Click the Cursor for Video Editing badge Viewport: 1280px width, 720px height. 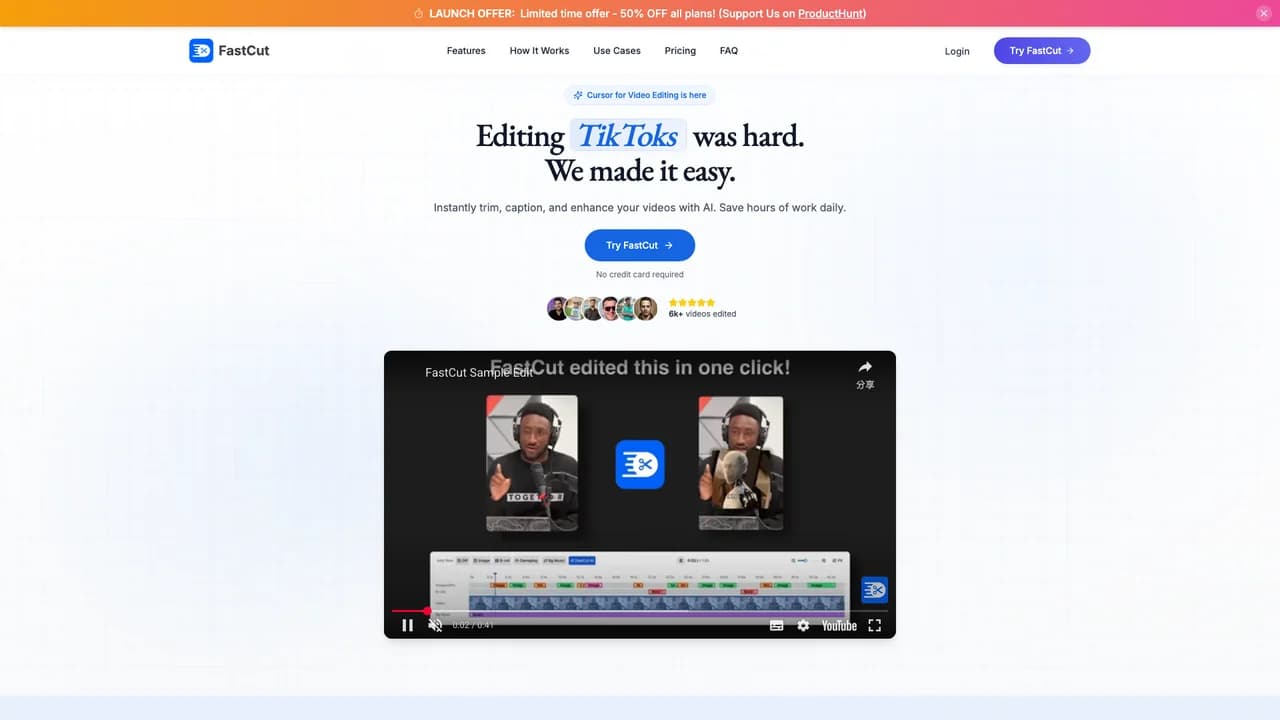[x=640, y=95]
